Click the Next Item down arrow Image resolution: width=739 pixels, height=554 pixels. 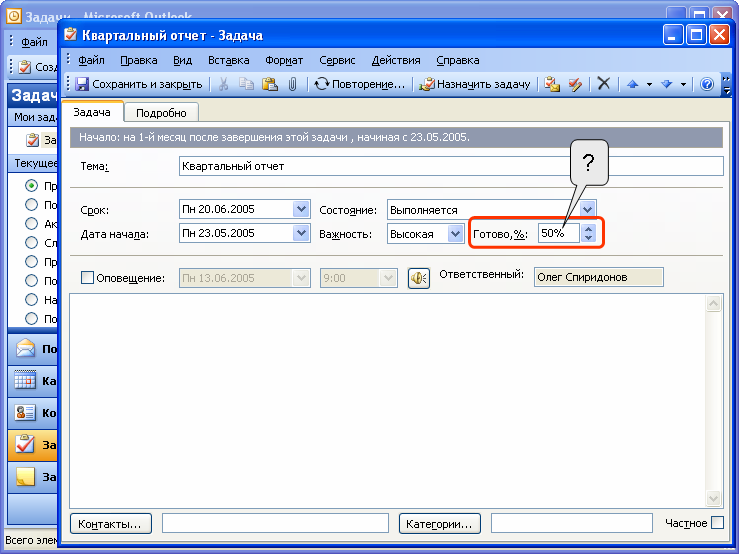pos(666,84)
